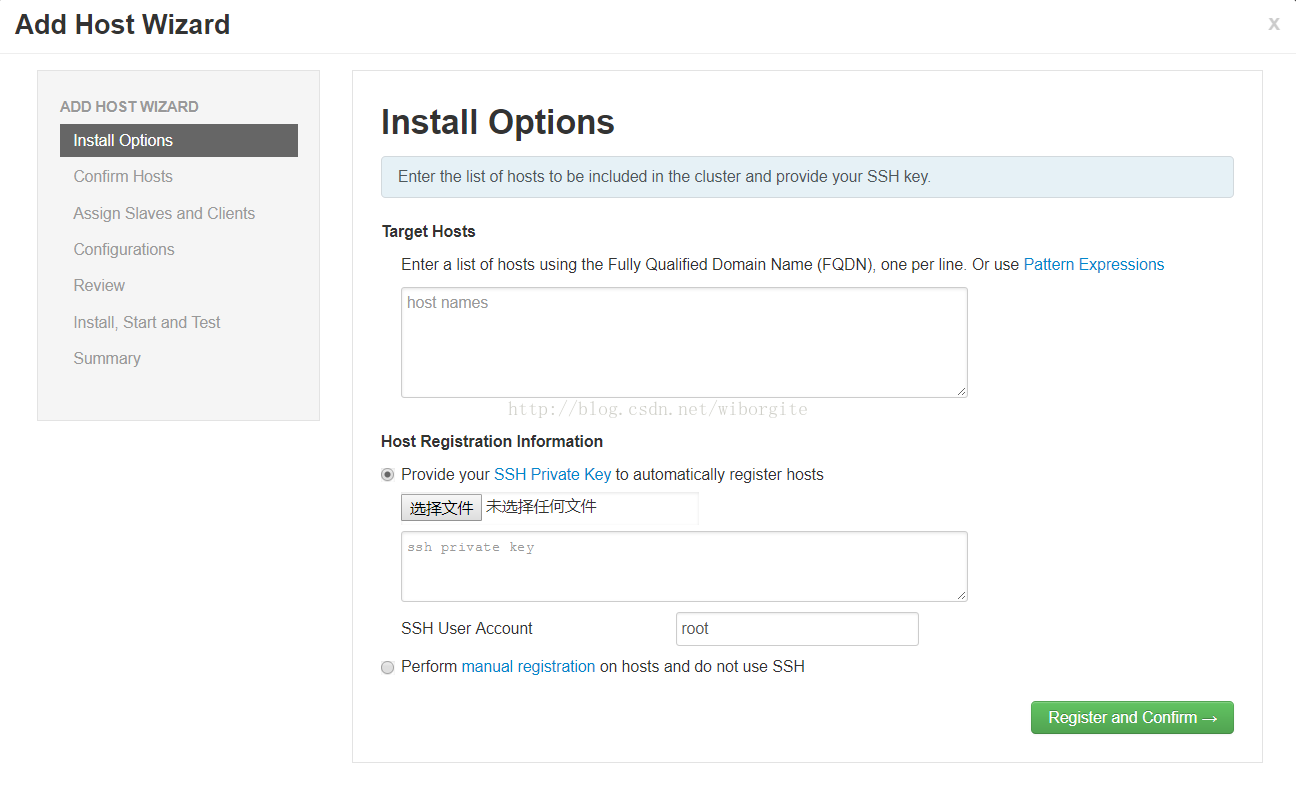This screenshot has height=797, width=1296.
Task: Click the SSH User Account label
Action: tap(467, 628)
